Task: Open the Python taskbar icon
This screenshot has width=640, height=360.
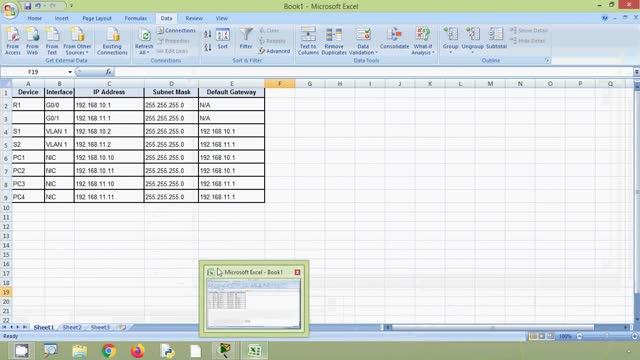Action: pyautogui.click(x=167, y=351)
